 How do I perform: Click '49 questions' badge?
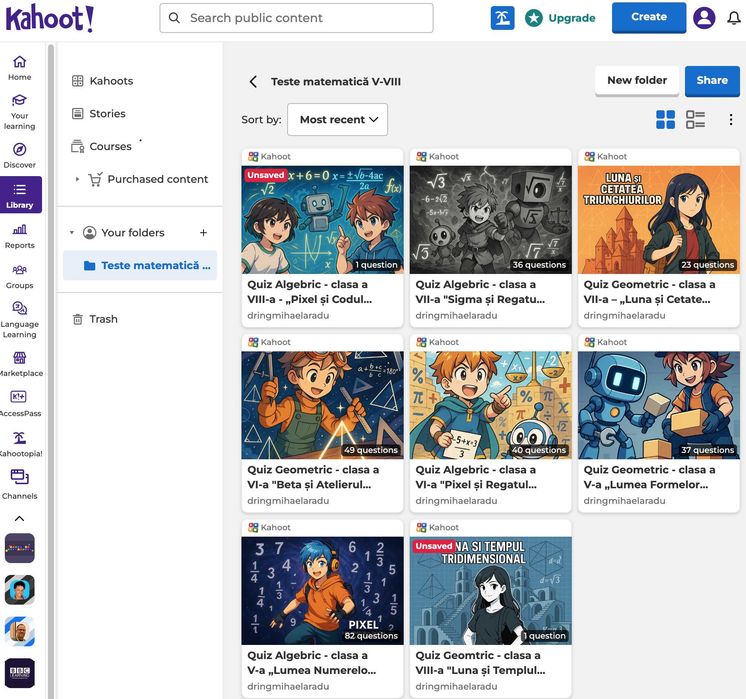pyautogui.click(x=371, y=450)
